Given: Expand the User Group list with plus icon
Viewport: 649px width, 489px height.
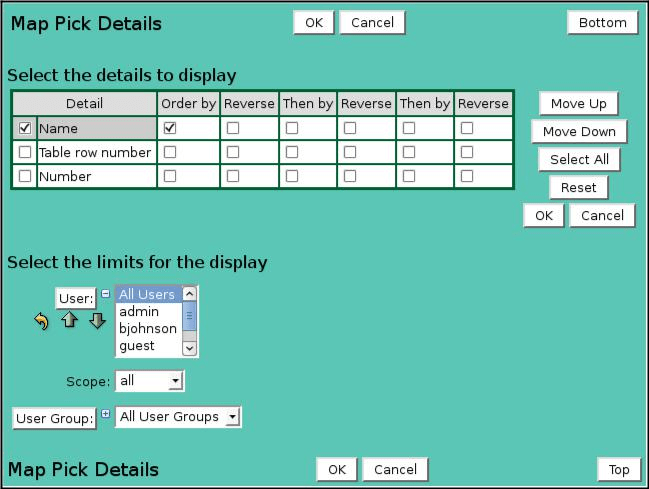Looking at the screenshot, I should [106, 414].
